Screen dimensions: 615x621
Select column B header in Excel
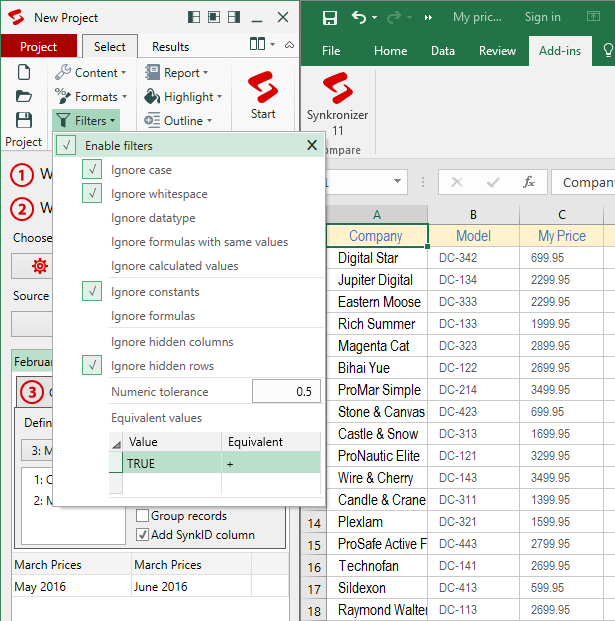[473, 215]
